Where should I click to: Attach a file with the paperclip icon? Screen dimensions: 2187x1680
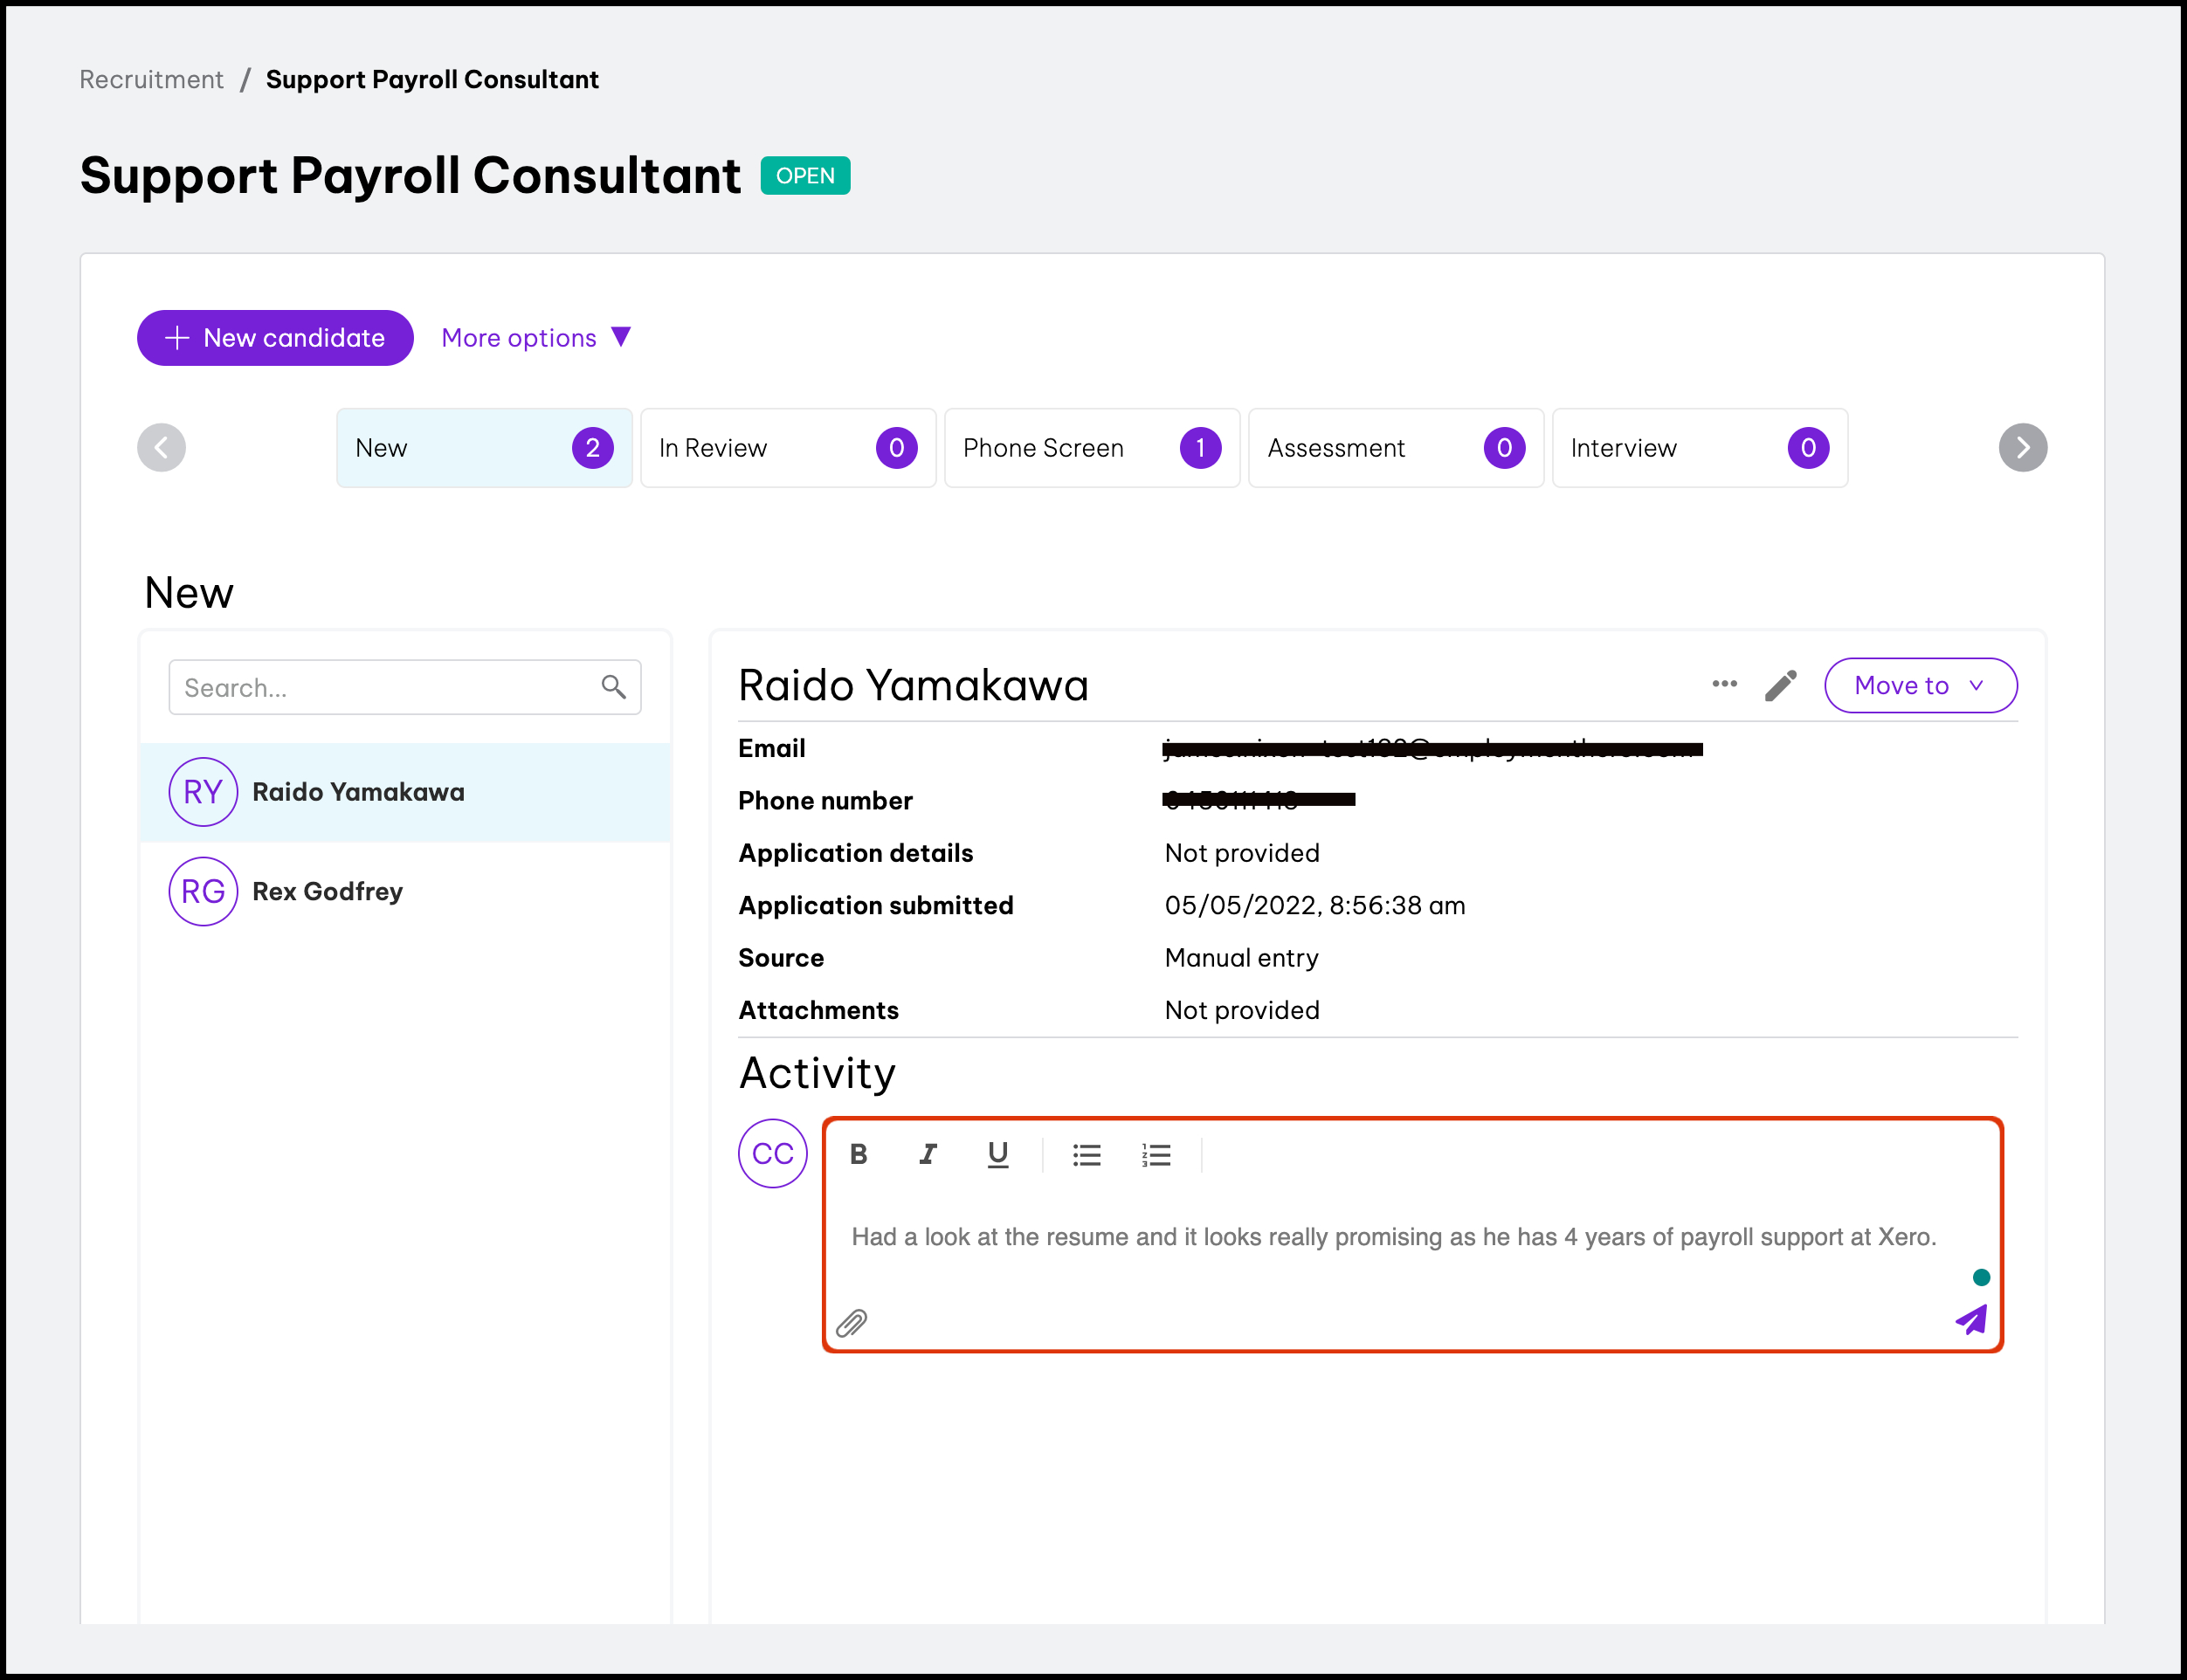click(851, 1323)
